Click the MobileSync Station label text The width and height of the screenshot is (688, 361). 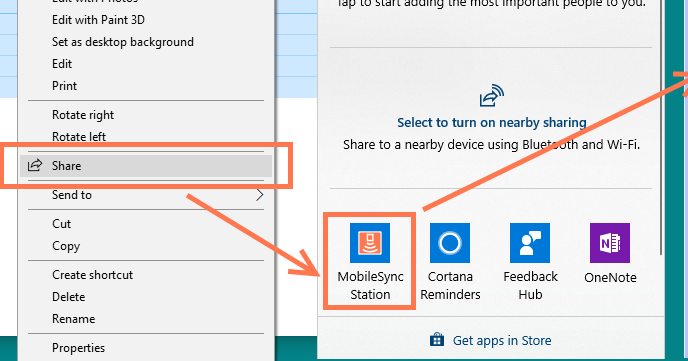[x=370, y=286]
